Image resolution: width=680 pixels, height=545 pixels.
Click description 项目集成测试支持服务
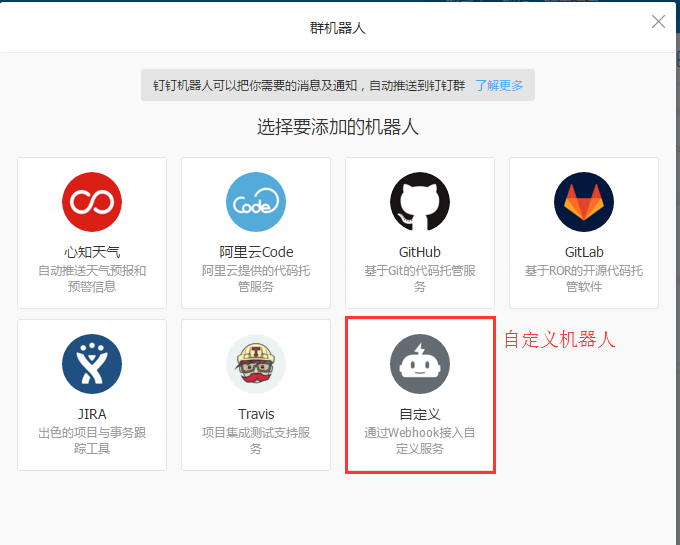click(x=256, y=440)
